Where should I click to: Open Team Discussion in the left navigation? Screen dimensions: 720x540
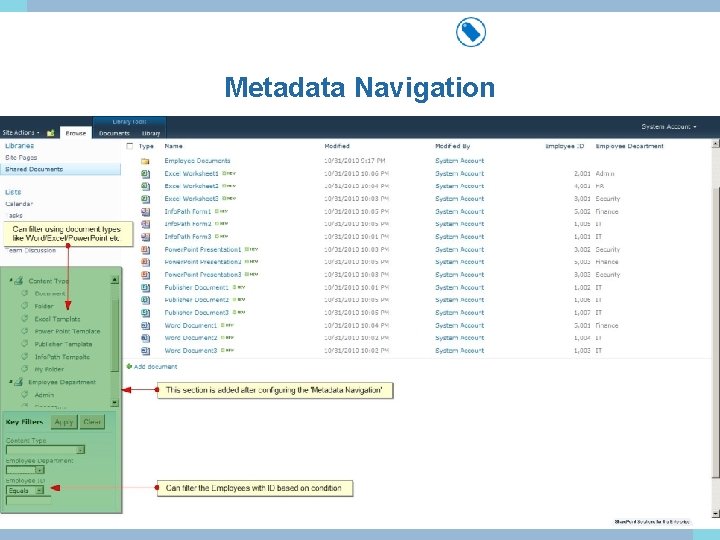pyautogui.click(x=31, y=250)
